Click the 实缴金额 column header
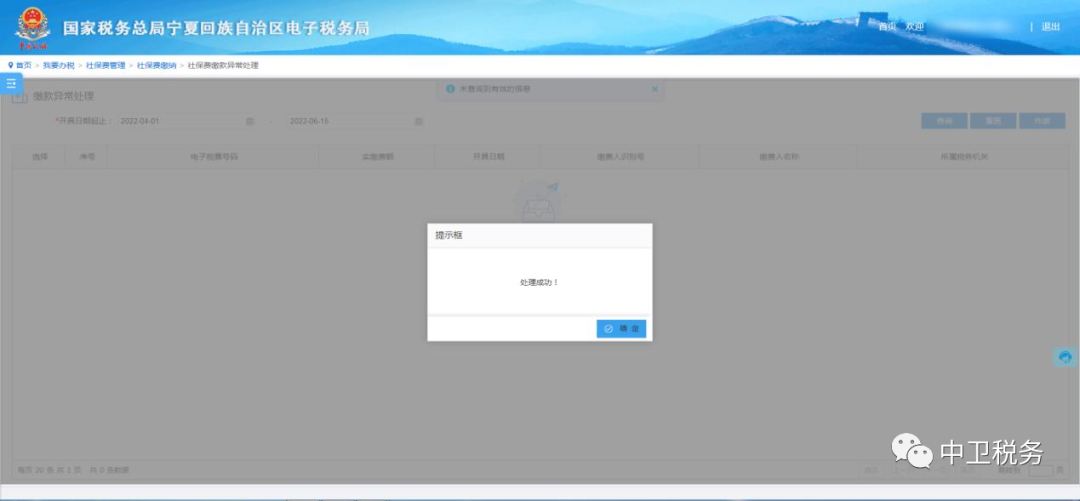The width and height of the screenshot is (1080, 501). pyautogui.click(x=377, y=157)
